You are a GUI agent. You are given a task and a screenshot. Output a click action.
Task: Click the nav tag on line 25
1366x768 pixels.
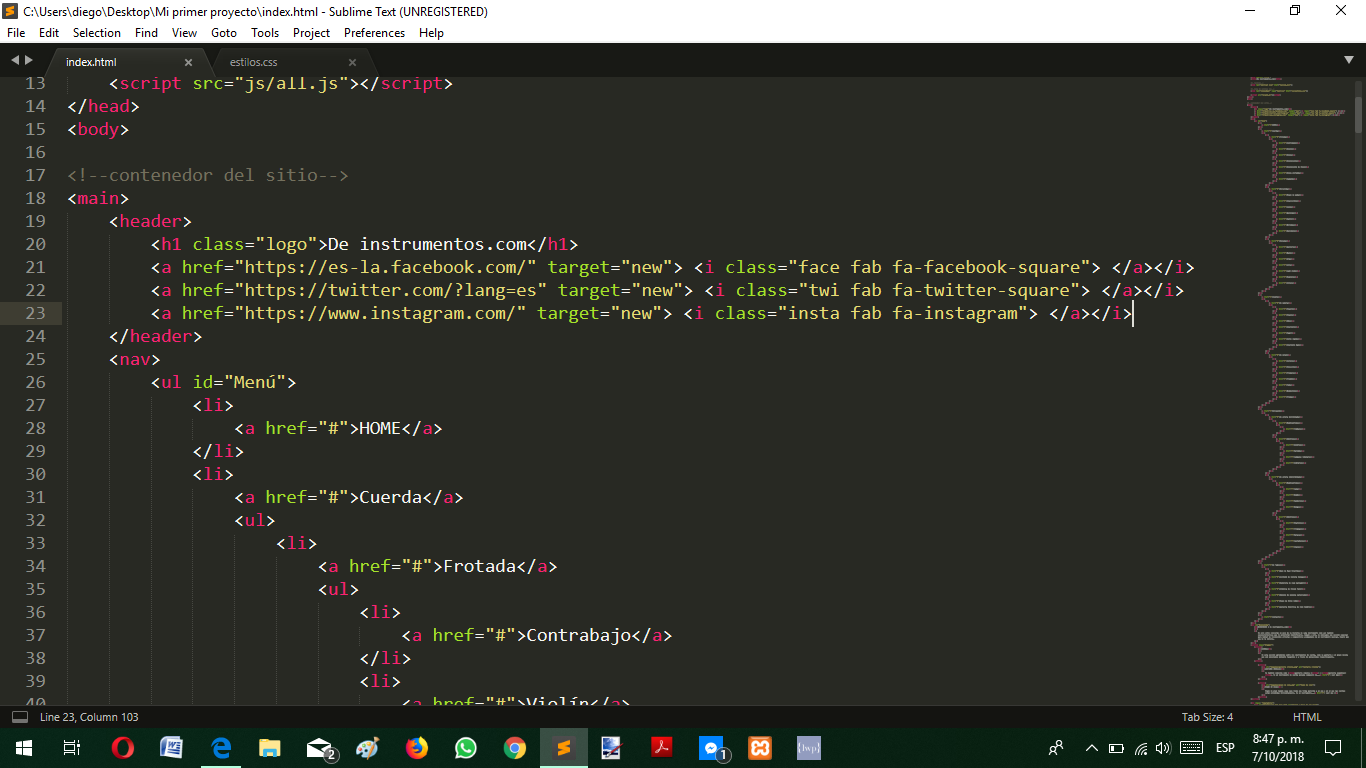135,359
